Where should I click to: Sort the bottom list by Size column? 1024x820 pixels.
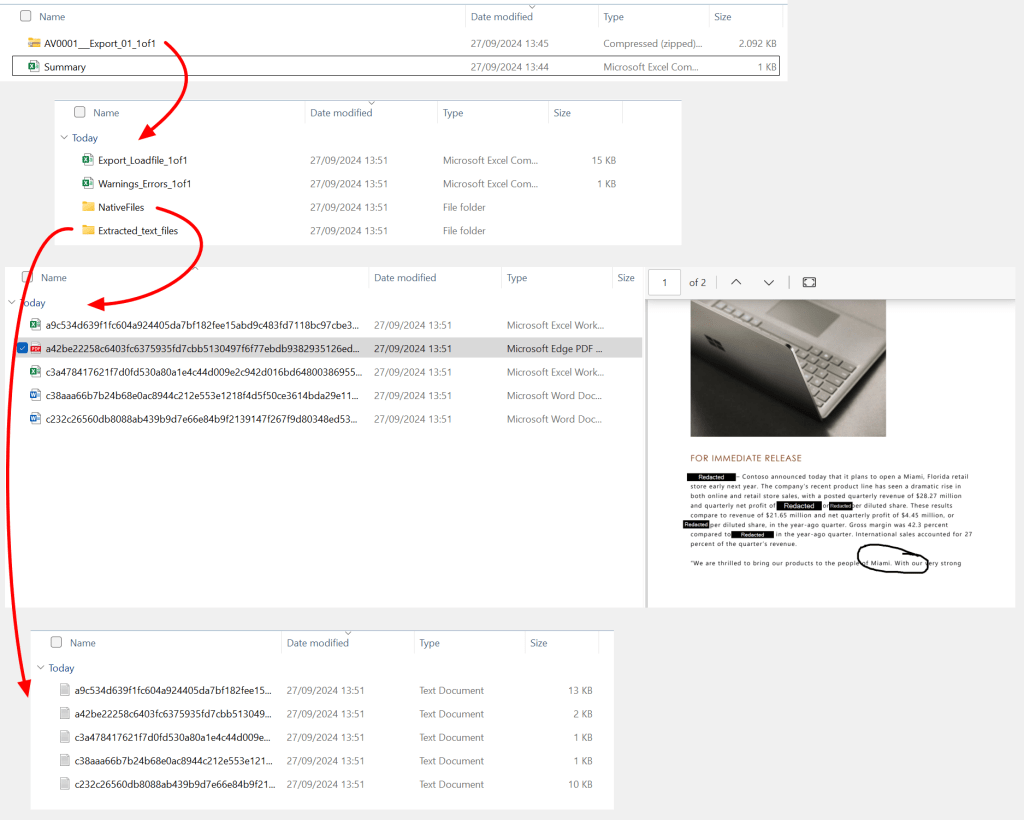pos(538,643)
